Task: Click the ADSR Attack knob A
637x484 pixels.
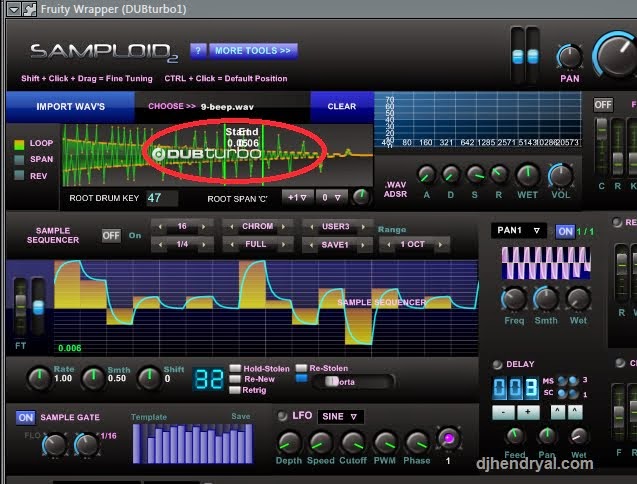Action: point(426,175)
